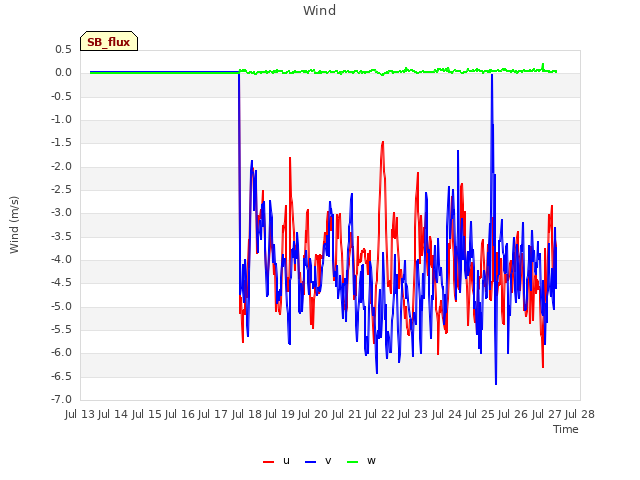This screenshot has height=480, width=640.
Task: Click the 'Time' x-axis label
Action: tap(566, 429)
